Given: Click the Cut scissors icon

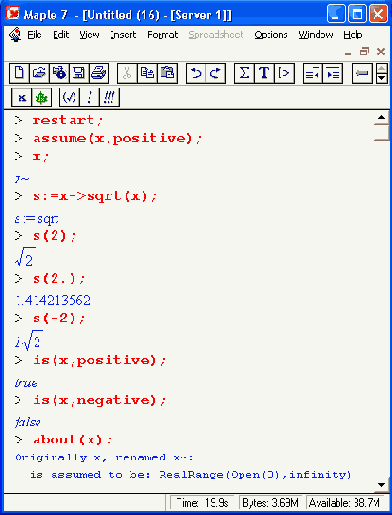Looking at the screenshot, I should tap(127, 73).
